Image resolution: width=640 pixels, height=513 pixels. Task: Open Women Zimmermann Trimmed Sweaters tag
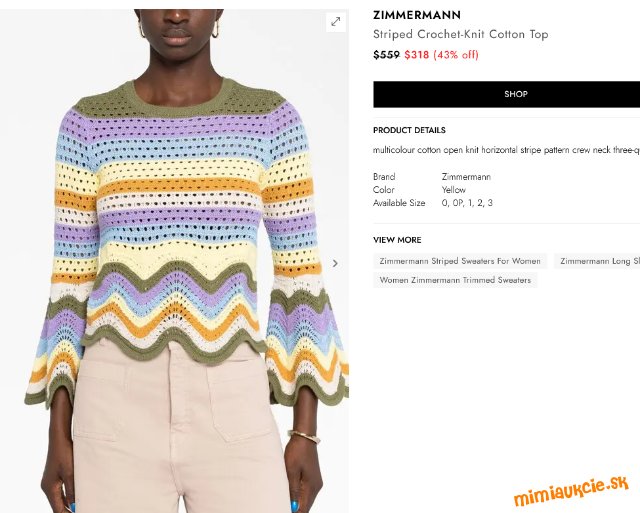[x=455, y=280]
